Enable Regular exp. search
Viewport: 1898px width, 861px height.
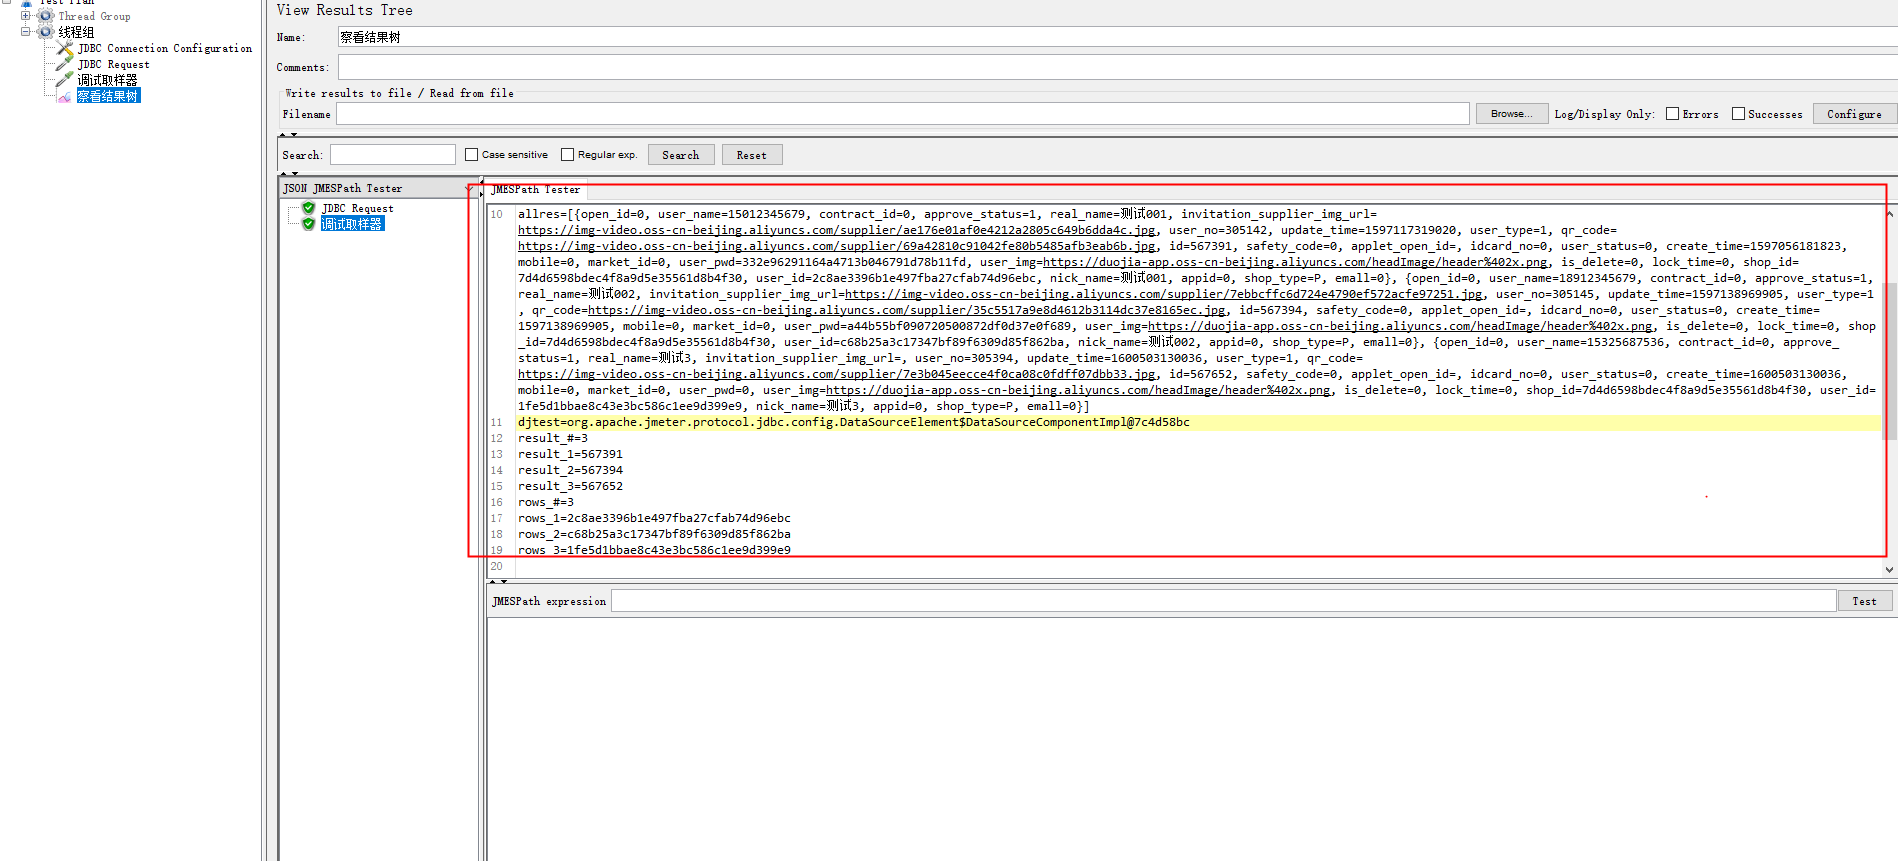point(568,155)
